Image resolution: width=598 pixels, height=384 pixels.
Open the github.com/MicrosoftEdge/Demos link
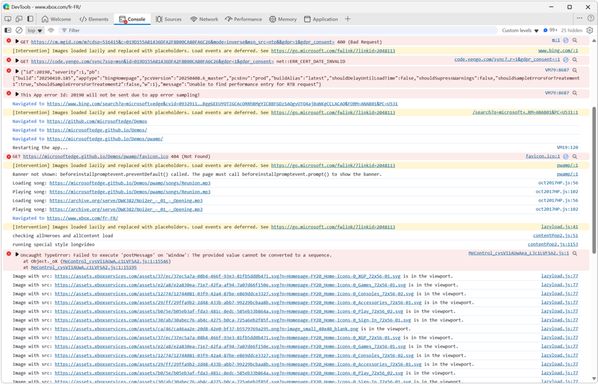97,121
